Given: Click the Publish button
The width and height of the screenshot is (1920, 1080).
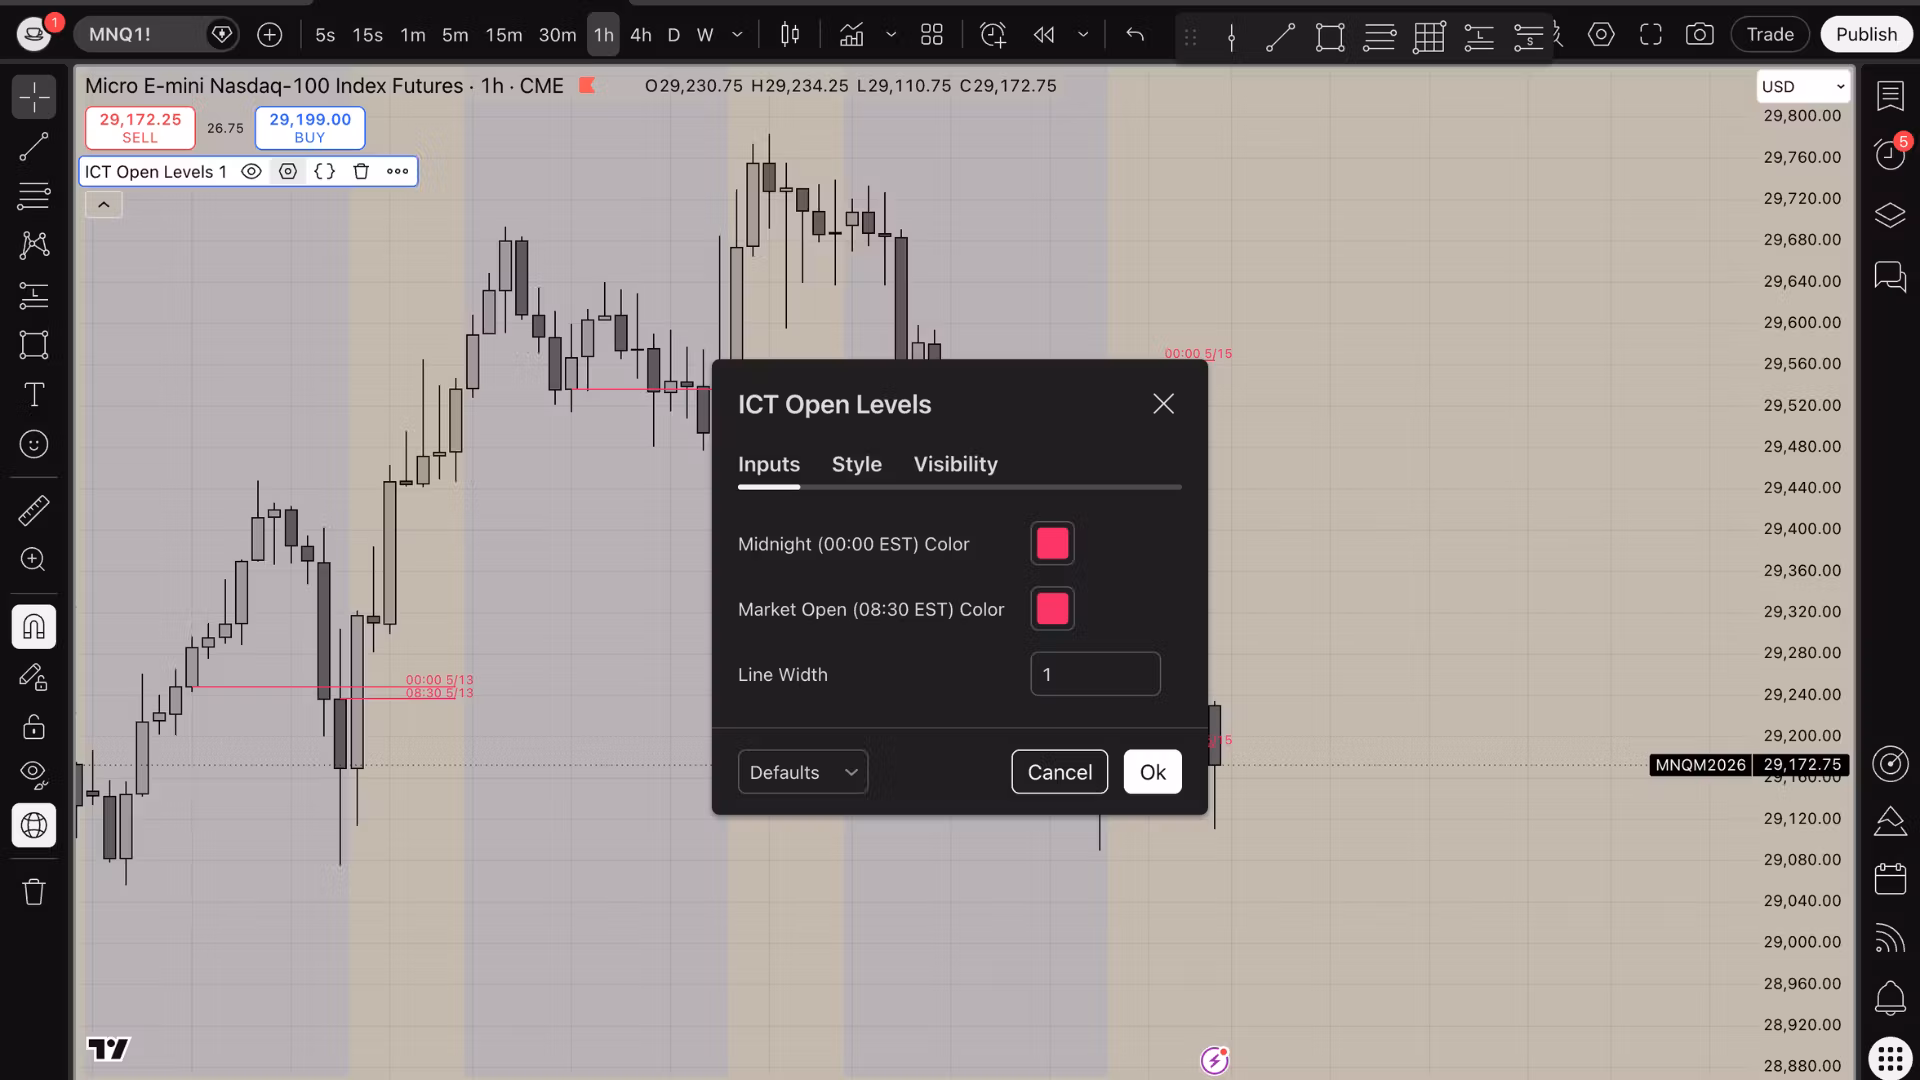Looking at the screenshot, I should [x=1866, y=35].
